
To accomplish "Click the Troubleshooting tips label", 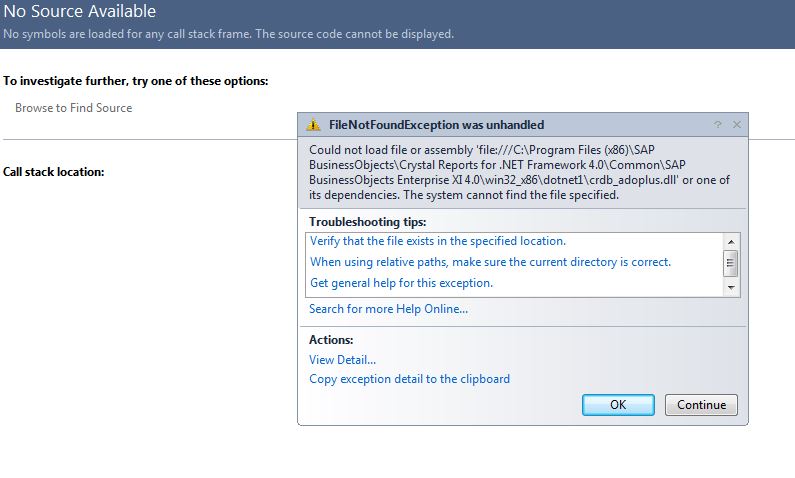I will (367, 221).
